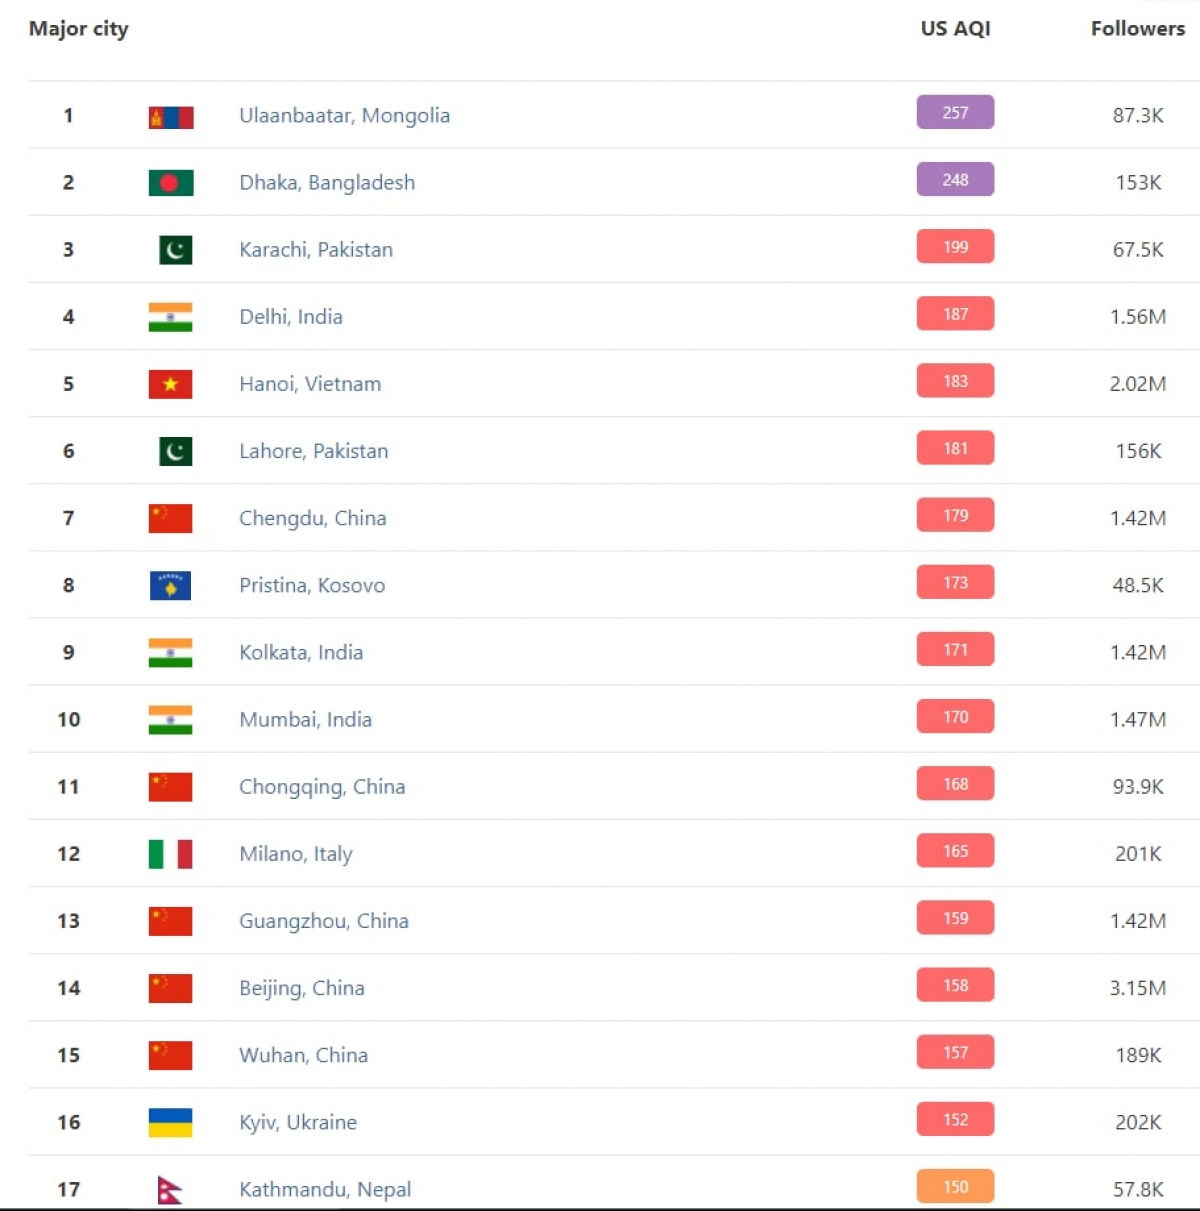The height and width of the screenshot is (1211, 1200).
Task: Click Hanoi's 2.02M followers count
Action: pos(1138,384)
